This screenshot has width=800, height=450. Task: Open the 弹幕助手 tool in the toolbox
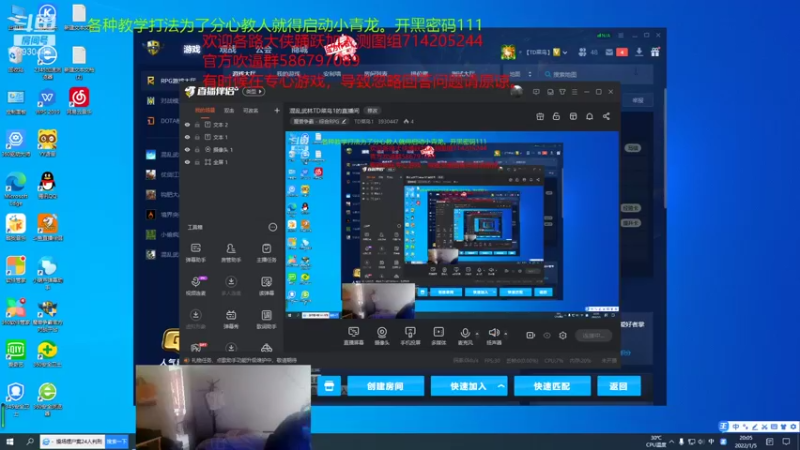click(195, 253)
